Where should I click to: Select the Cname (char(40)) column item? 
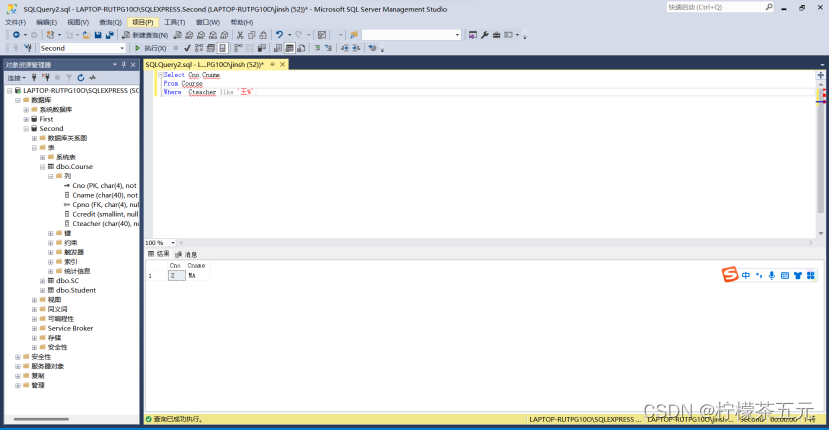coord(105,195)
